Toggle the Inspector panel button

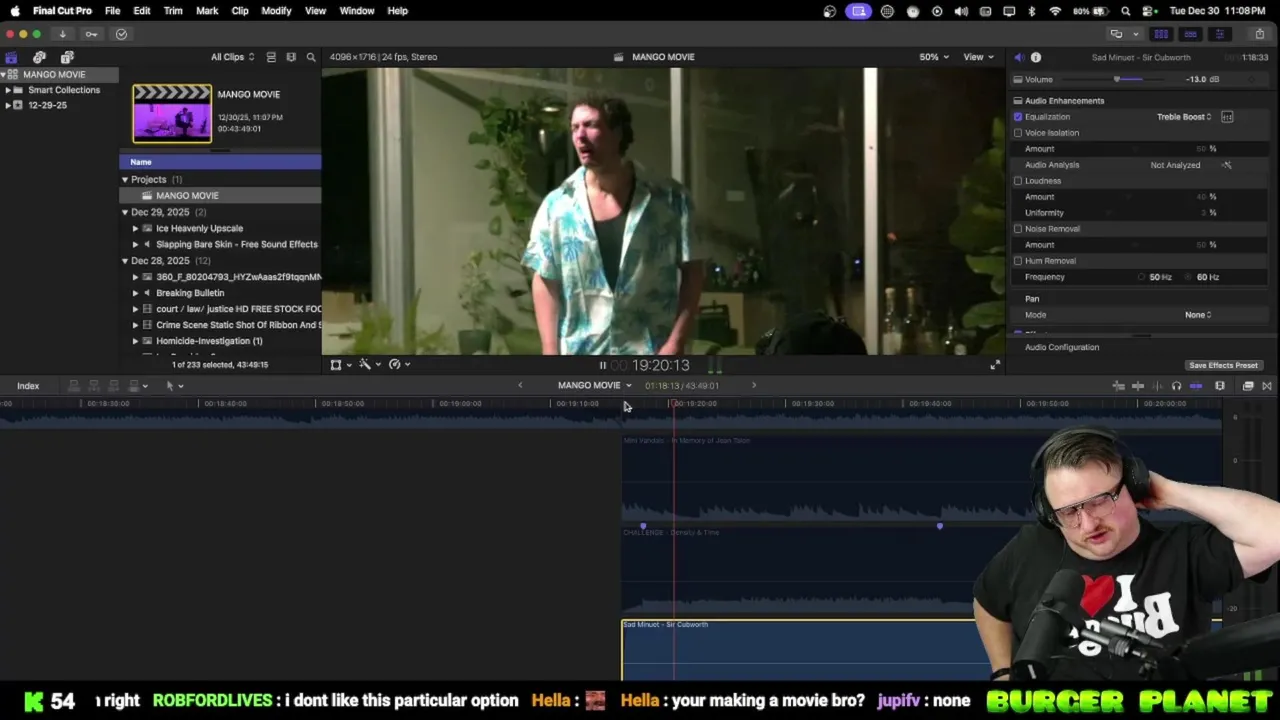(1219, 34)
